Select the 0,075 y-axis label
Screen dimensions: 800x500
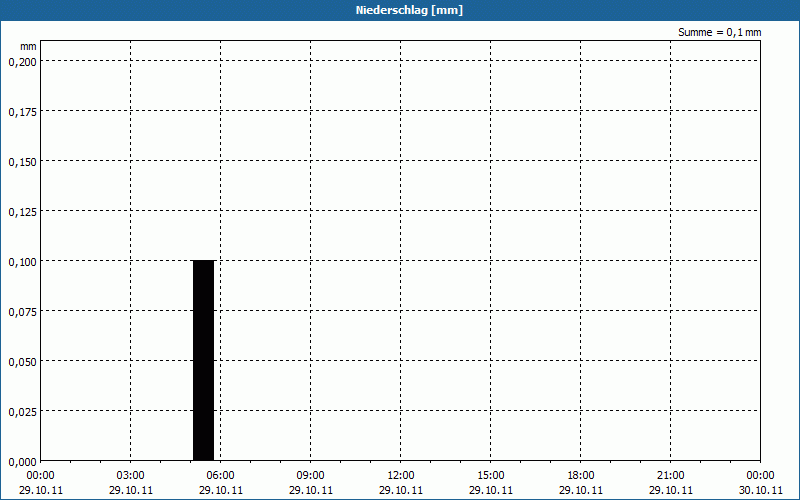coord(22,311)
